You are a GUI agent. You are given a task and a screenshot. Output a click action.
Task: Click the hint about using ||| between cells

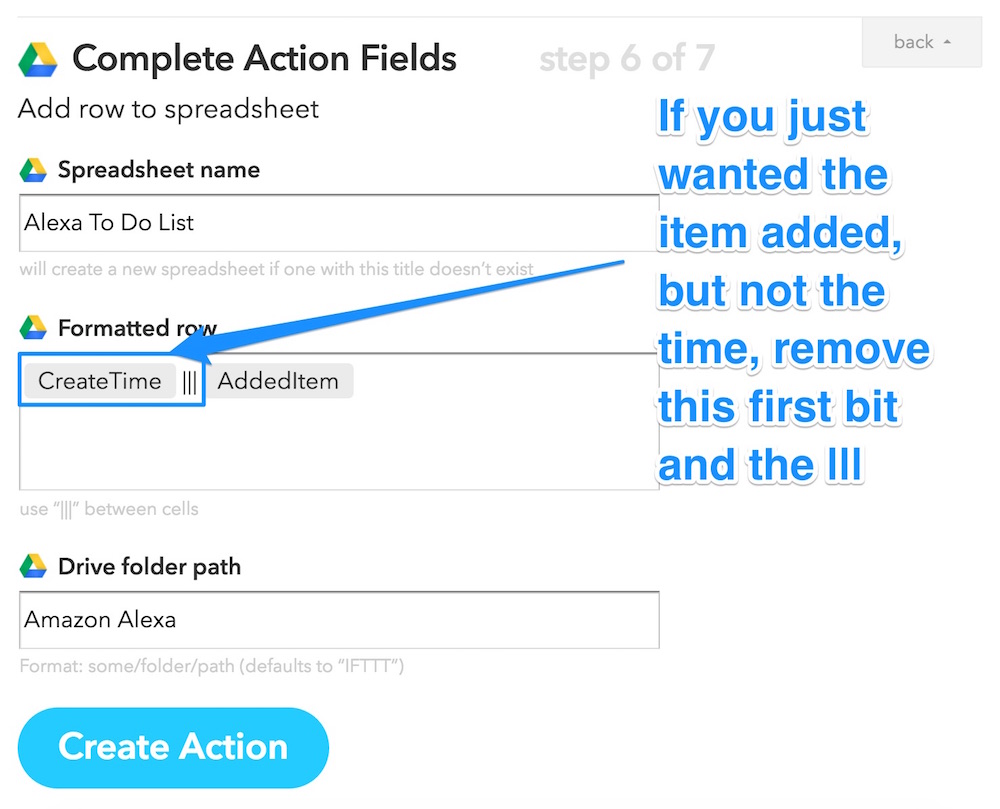109,509
